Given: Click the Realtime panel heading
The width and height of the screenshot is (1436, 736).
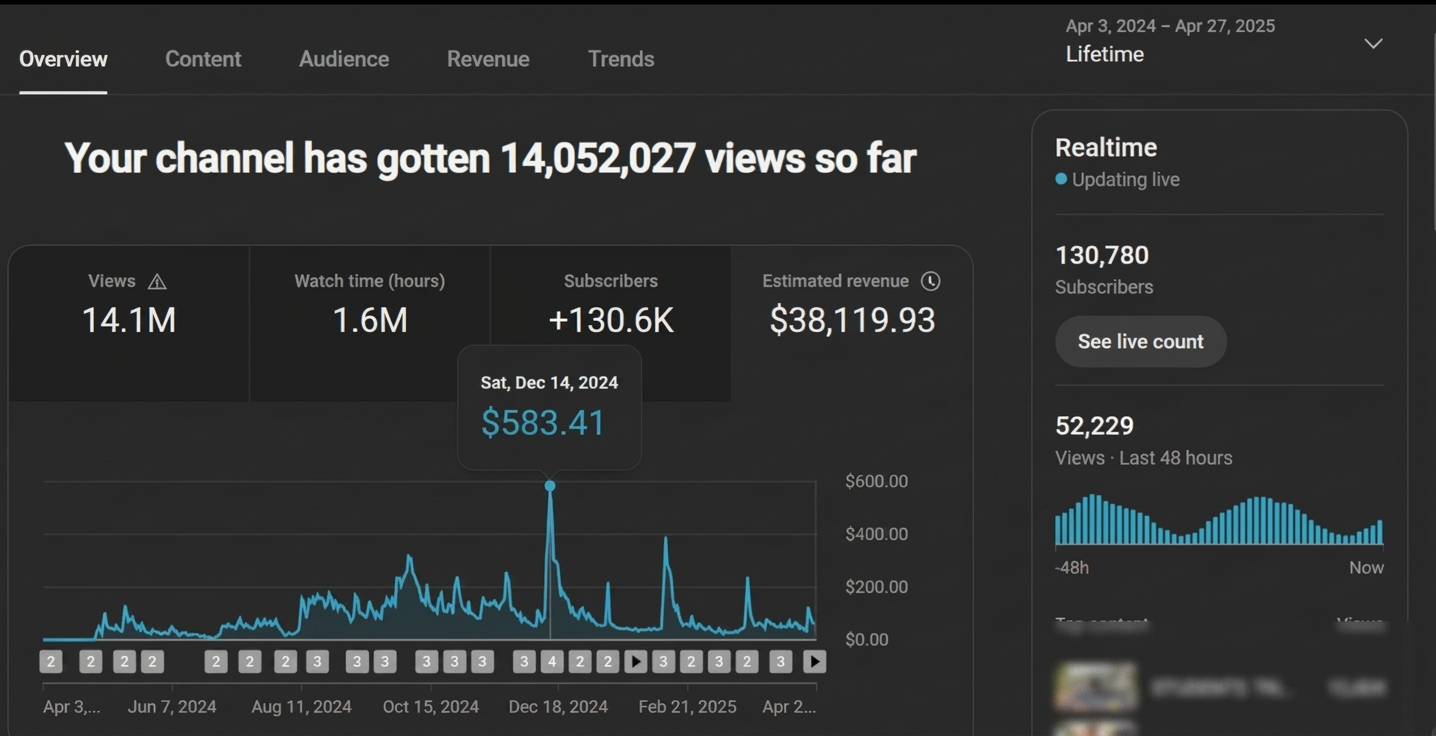Looking at the screenshot, I should 1106,147.
